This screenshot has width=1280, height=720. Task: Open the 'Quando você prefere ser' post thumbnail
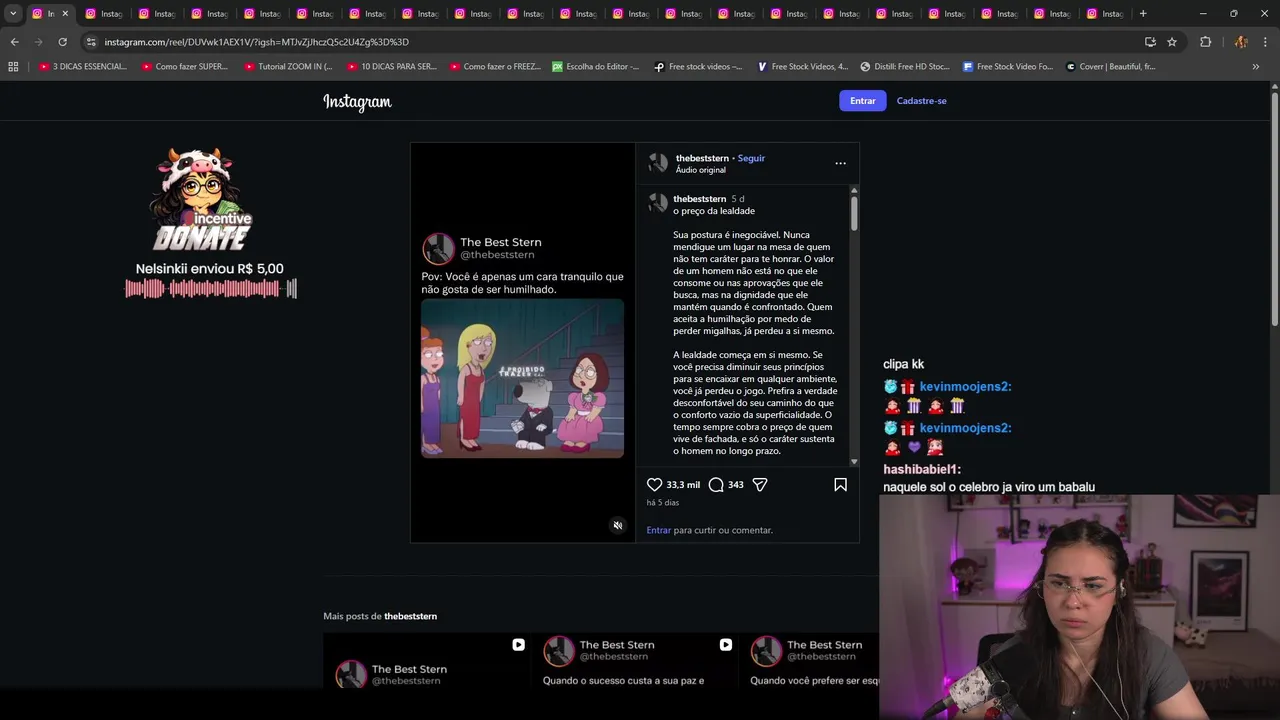[810, 661]
